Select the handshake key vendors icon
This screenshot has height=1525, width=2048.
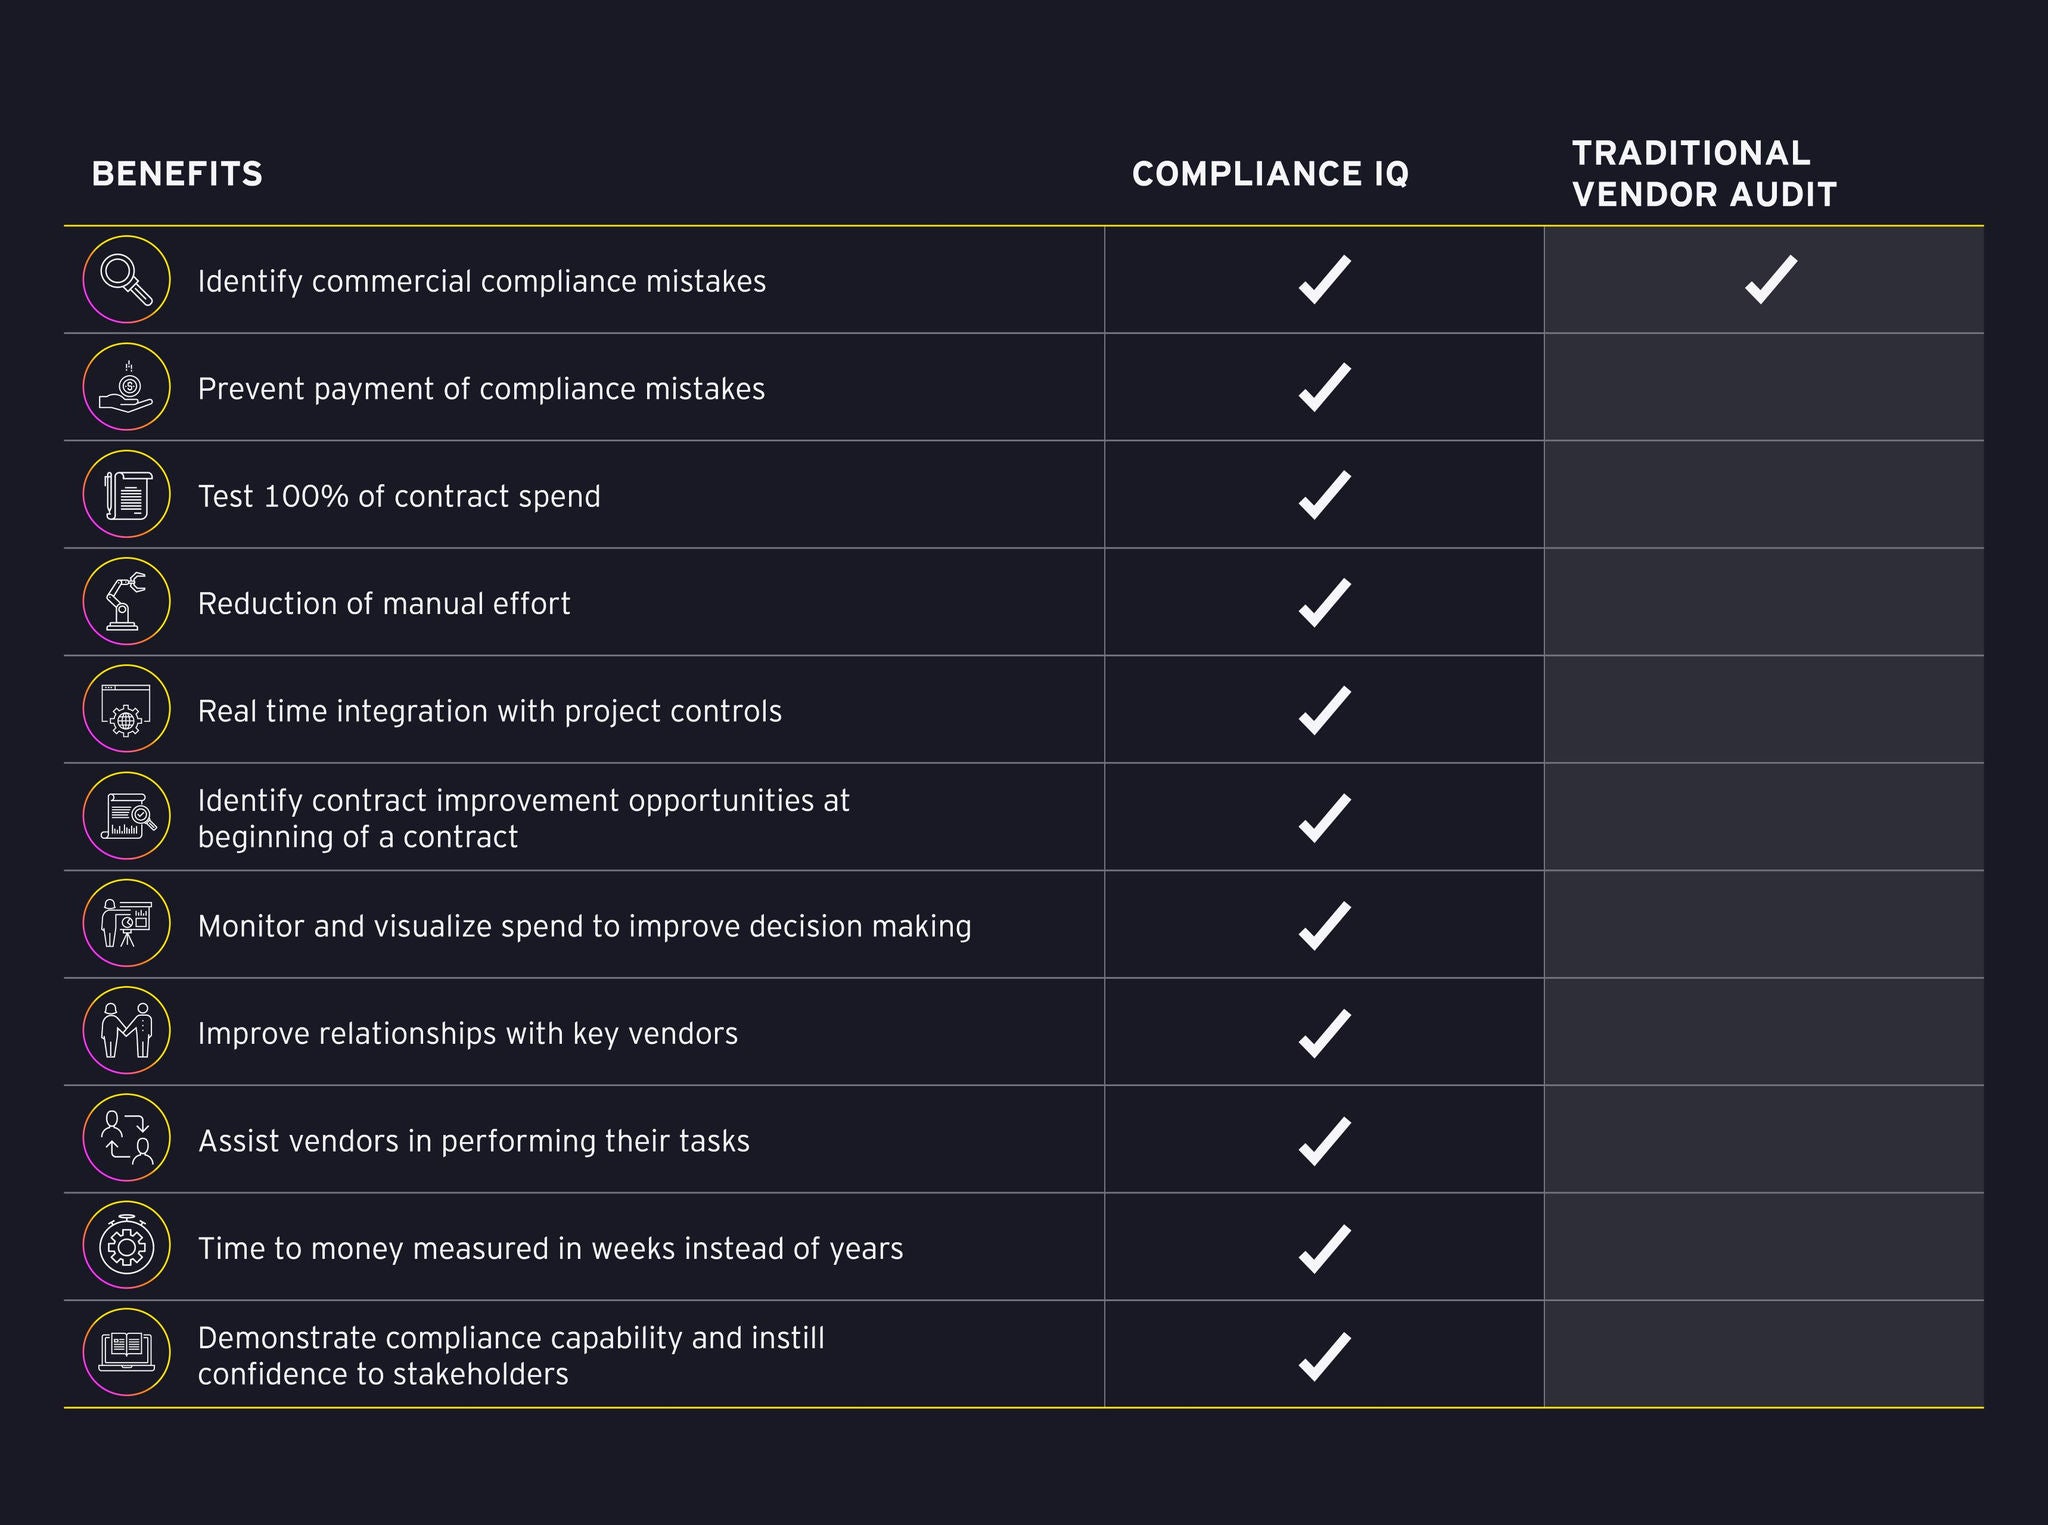126,1031
